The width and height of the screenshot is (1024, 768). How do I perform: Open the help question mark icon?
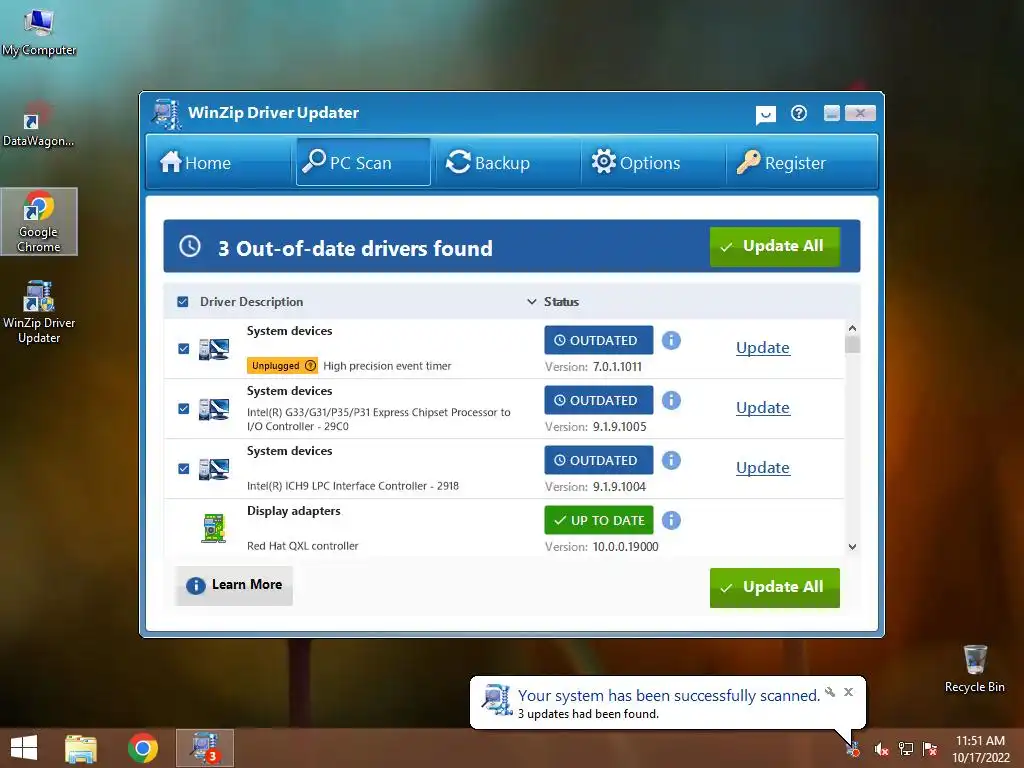(x=798, y=114)
